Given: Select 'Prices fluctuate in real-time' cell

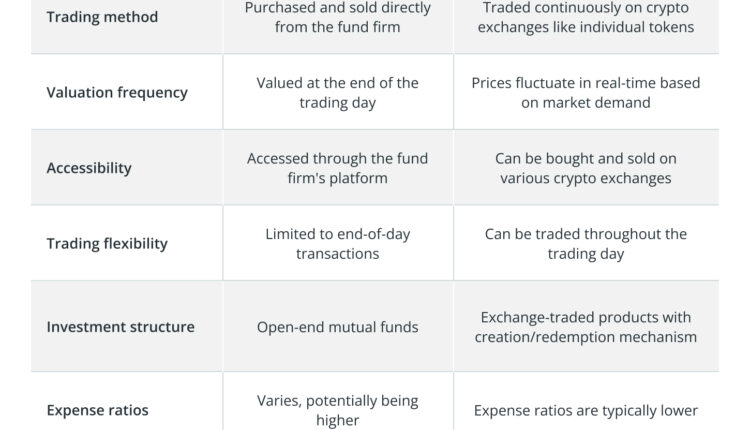Looking at the screenshot, I should coord(586,92).
